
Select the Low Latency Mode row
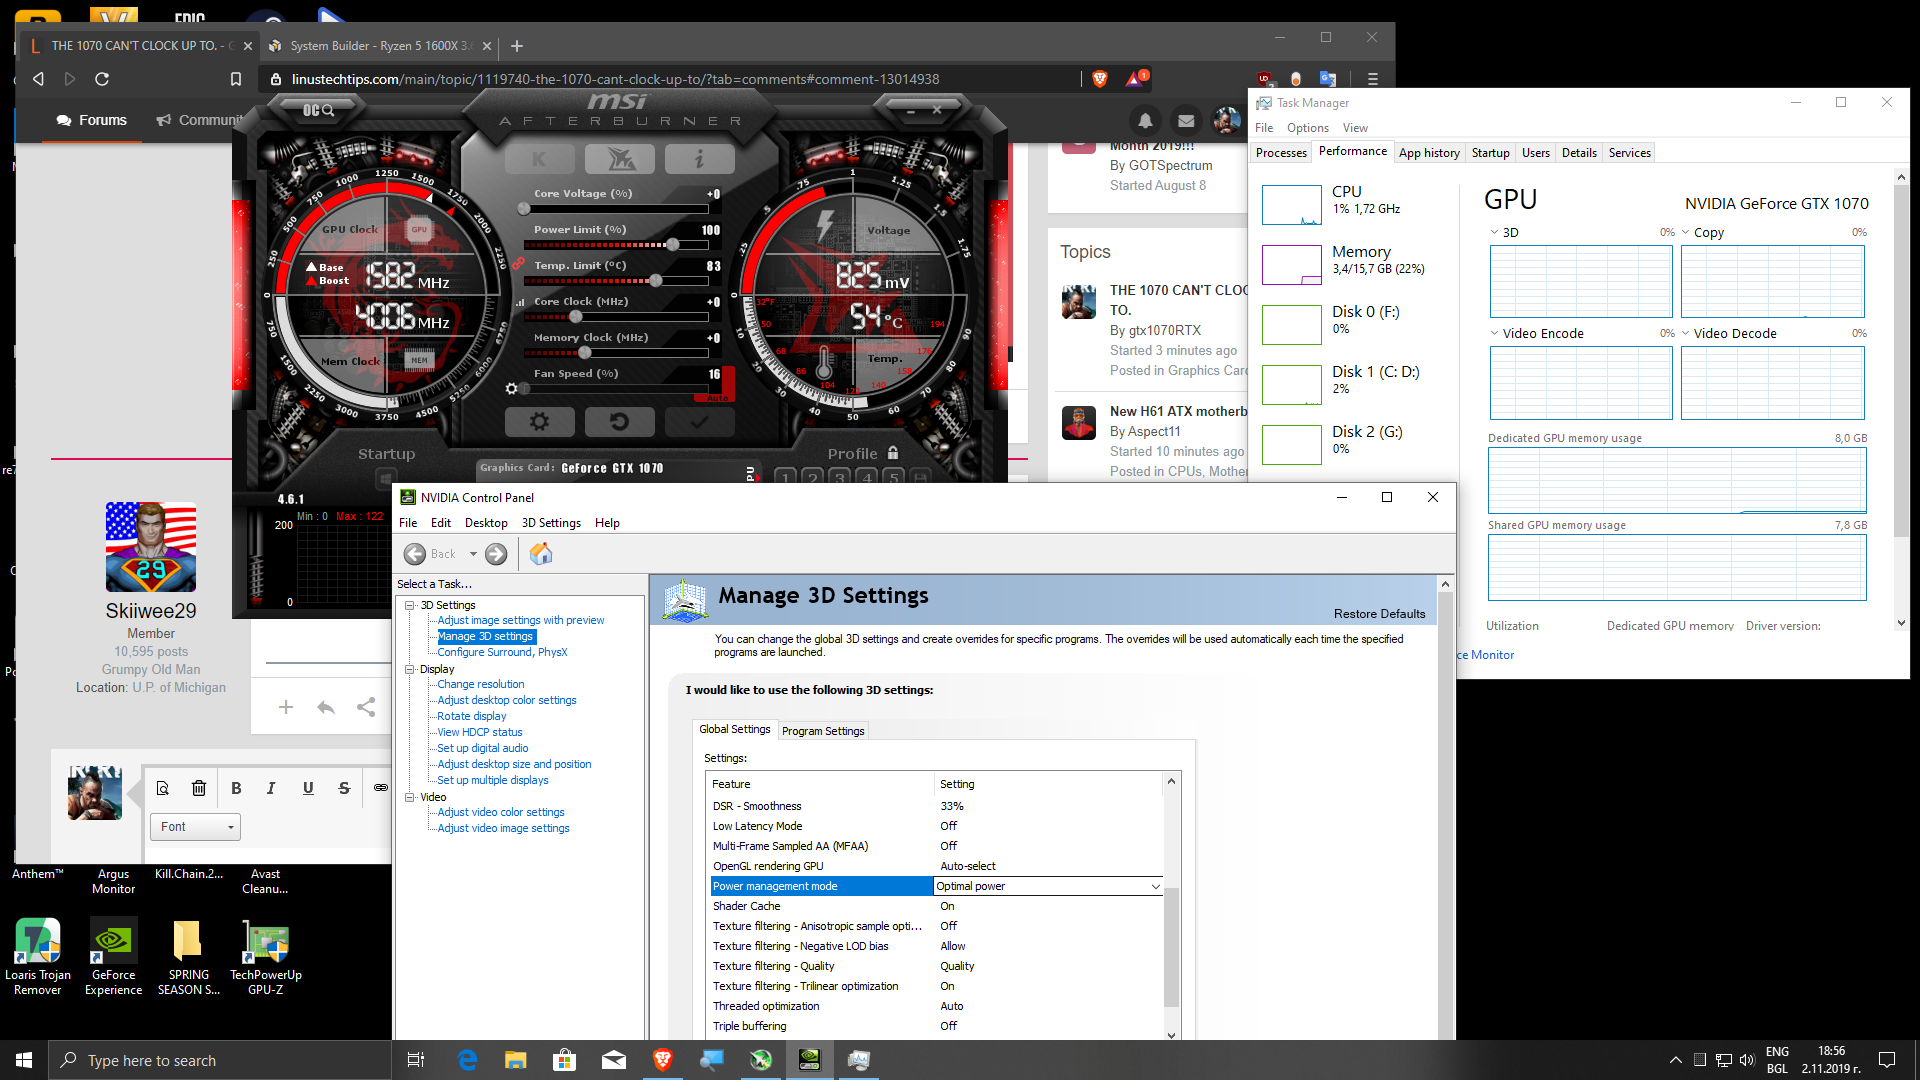(x=935, y=826)
